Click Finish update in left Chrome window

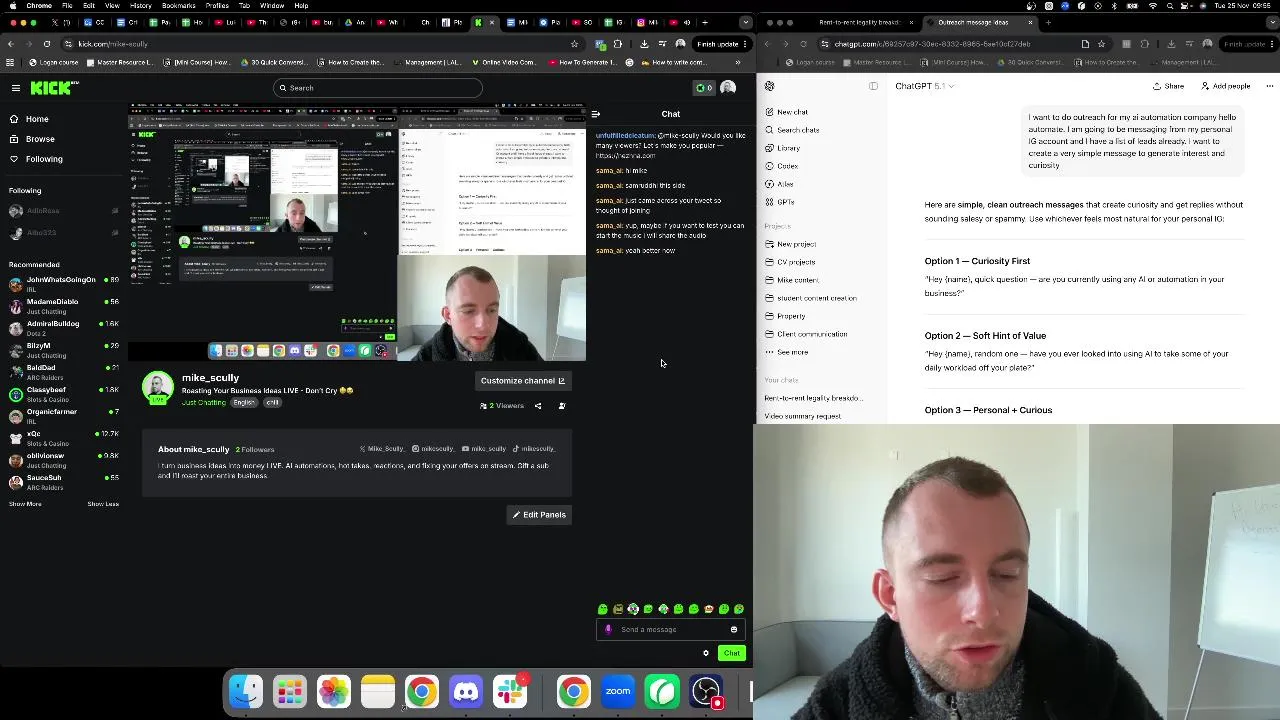tap(718, 44)
